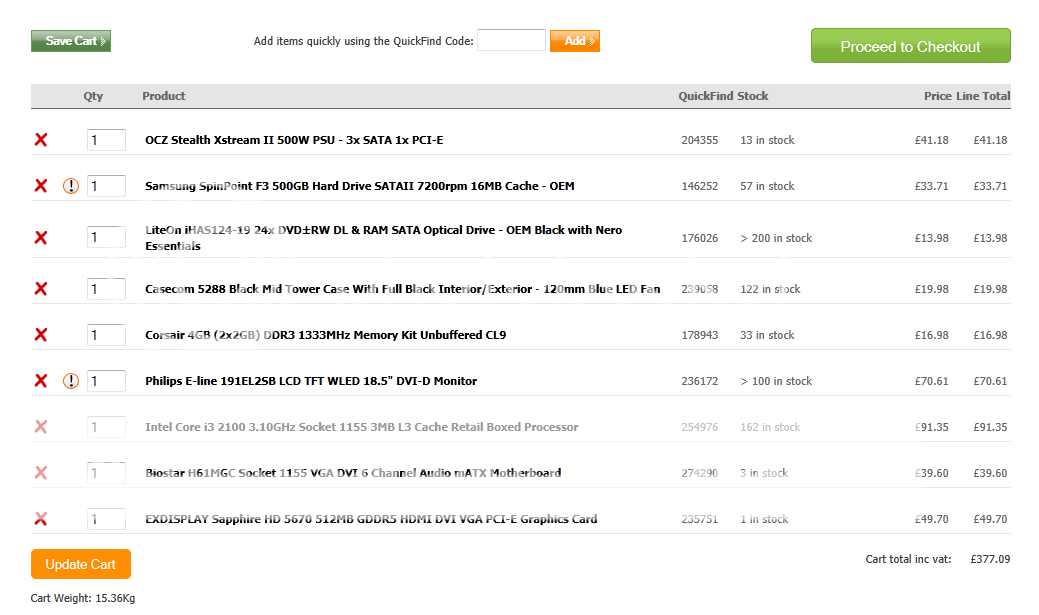Remove Samsung SpinPoint F3 hard drive item
Screen dimensions: 1039x615
click(41, 186)
